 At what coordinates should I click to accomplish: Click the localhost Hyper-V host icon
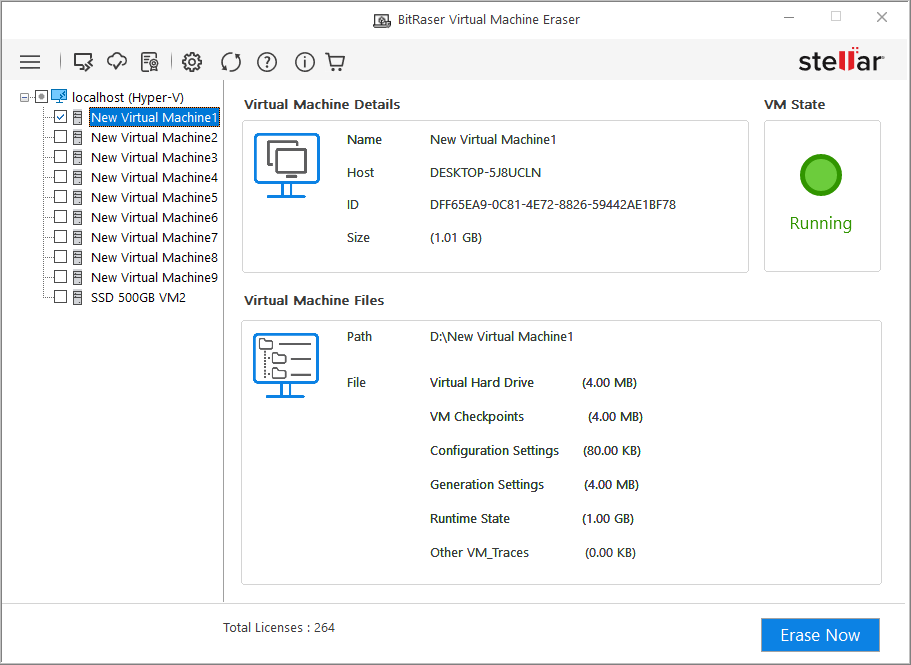pos(59,96)
